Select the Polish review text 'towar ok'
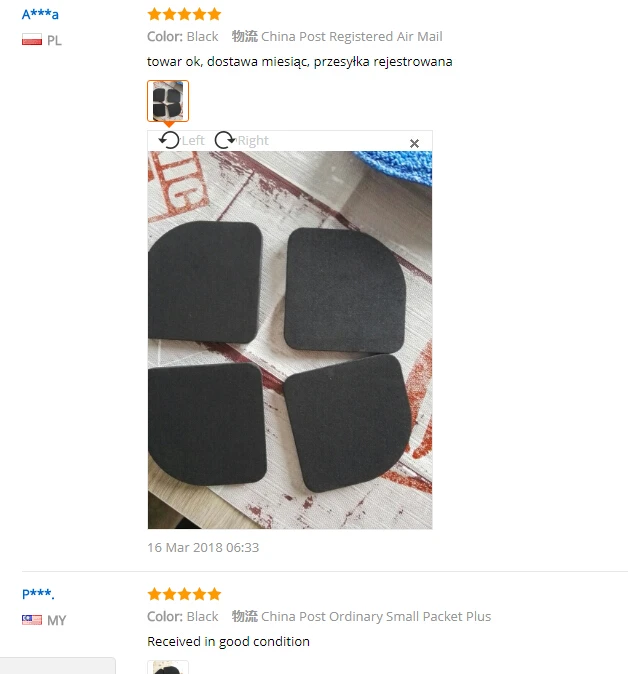 pyautogui.click(x=174, y=61)
